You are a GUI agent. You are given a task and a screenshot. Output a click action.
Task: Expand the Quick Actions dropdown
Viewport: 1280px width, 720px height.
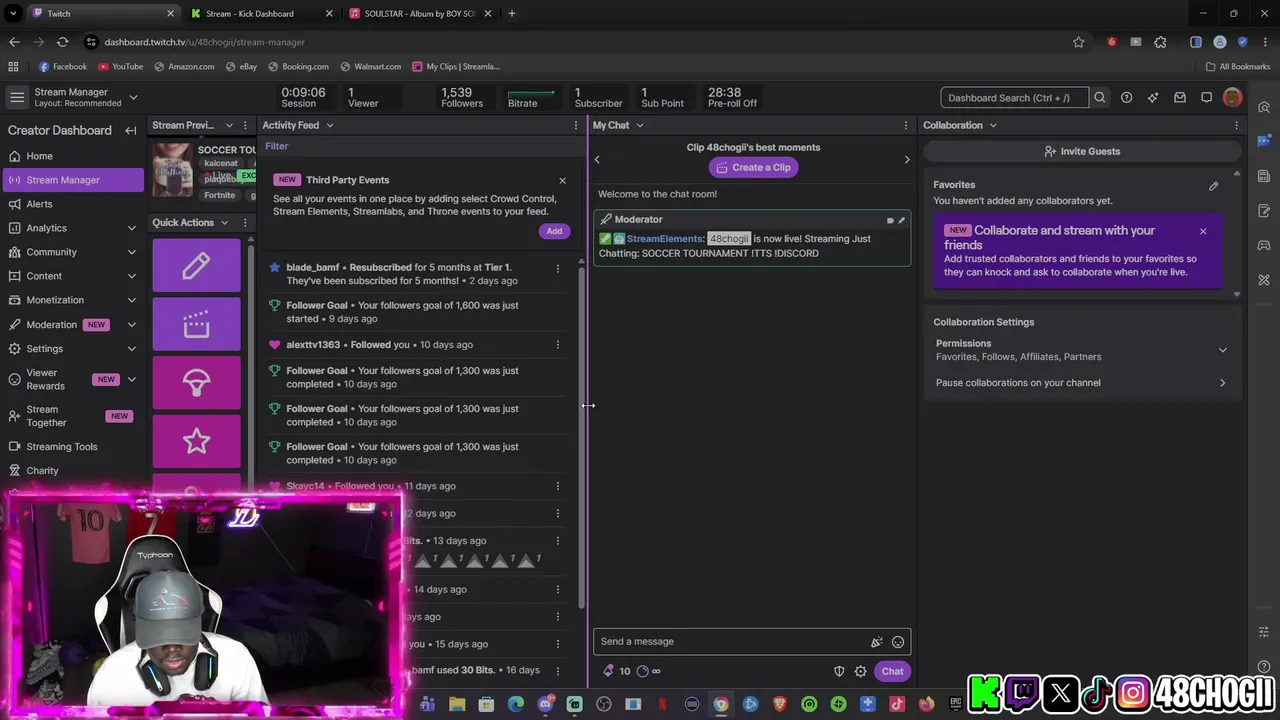tap(224, 222)
